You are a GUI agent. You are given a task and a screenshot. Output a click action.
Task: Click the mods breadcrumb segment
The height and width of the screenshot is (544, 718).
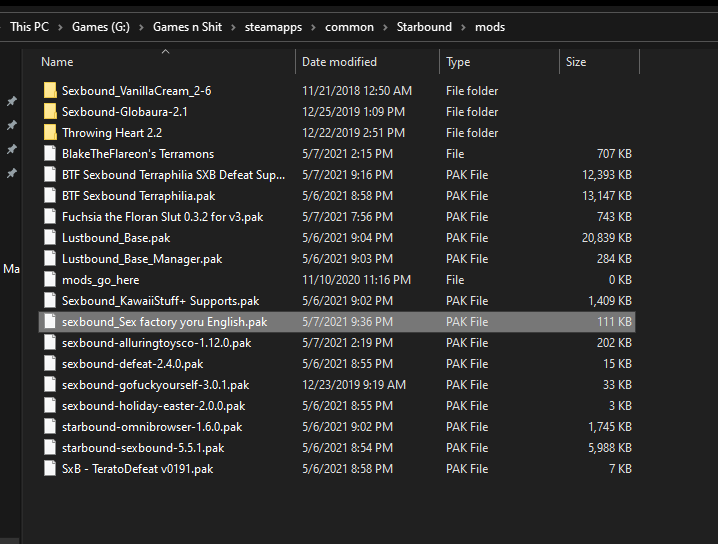[x=490, y=27]
